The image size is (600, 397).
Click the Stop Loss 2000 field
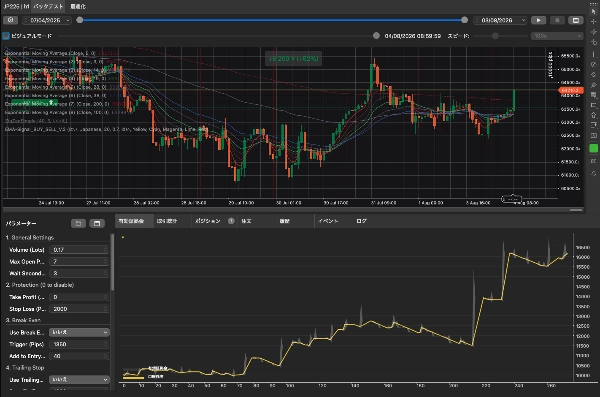tap(79, 309)
